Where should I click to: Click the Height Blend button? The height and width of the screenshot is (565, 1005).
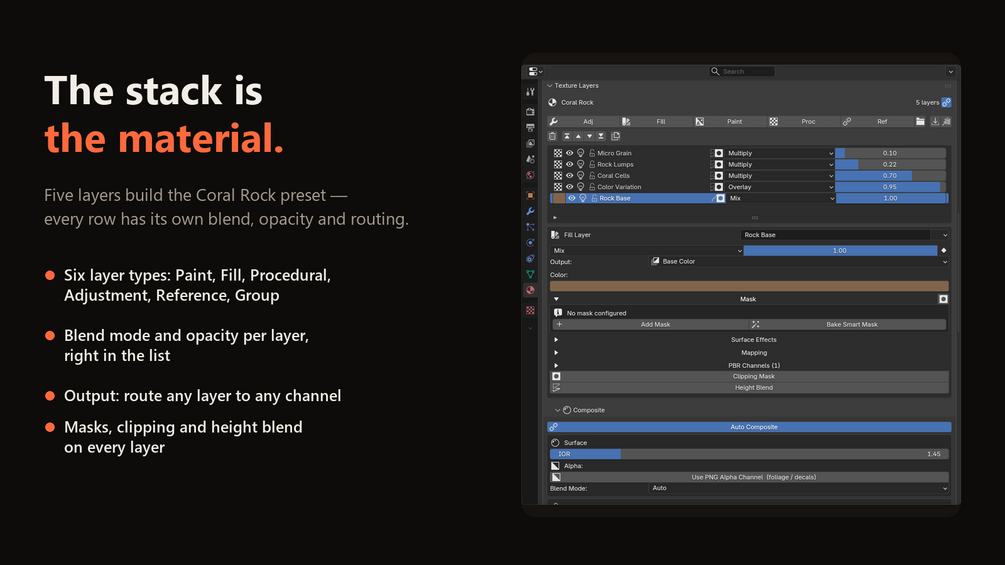coord(749,388)
